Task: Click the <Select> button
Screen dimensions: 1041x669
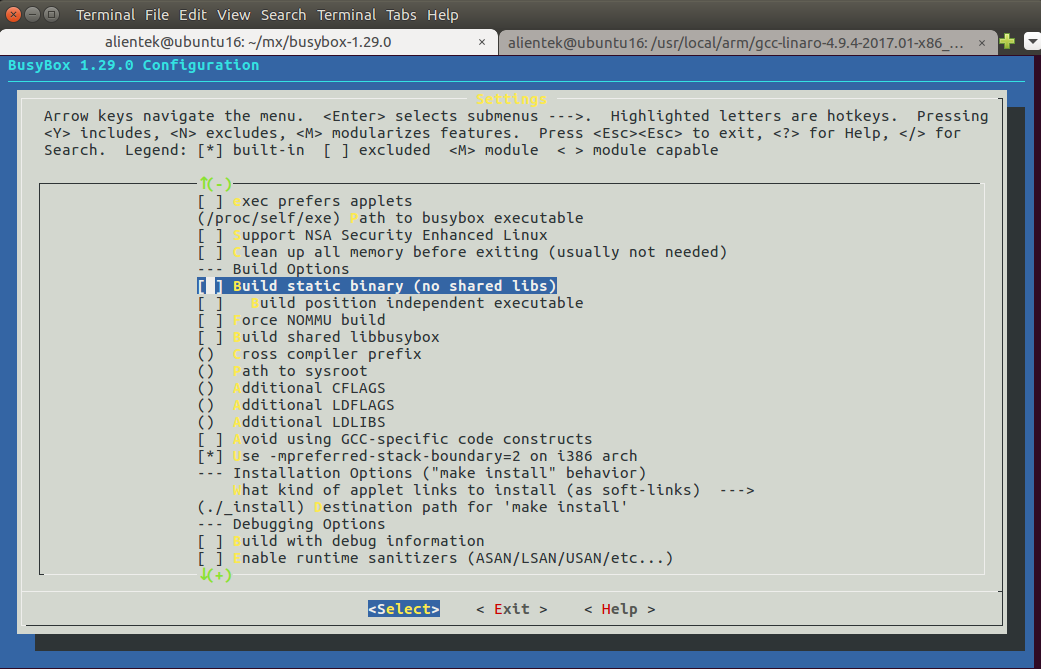Action: [404, 609]
